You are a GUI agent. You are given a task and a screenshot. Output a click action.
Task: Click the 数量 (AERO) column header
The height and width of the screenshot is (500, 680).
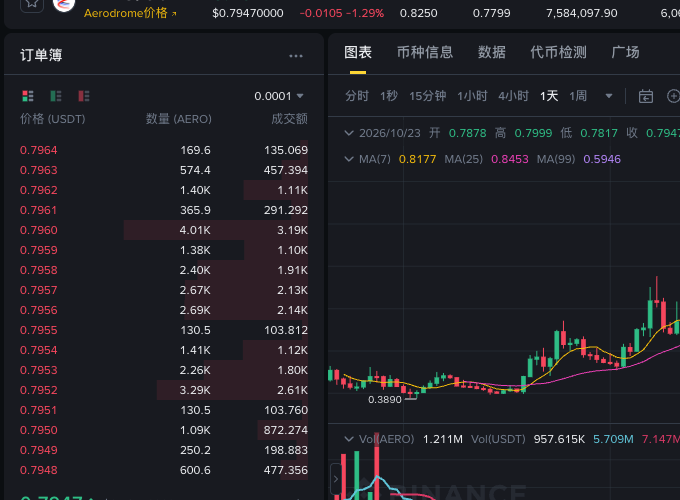(179, 119)
